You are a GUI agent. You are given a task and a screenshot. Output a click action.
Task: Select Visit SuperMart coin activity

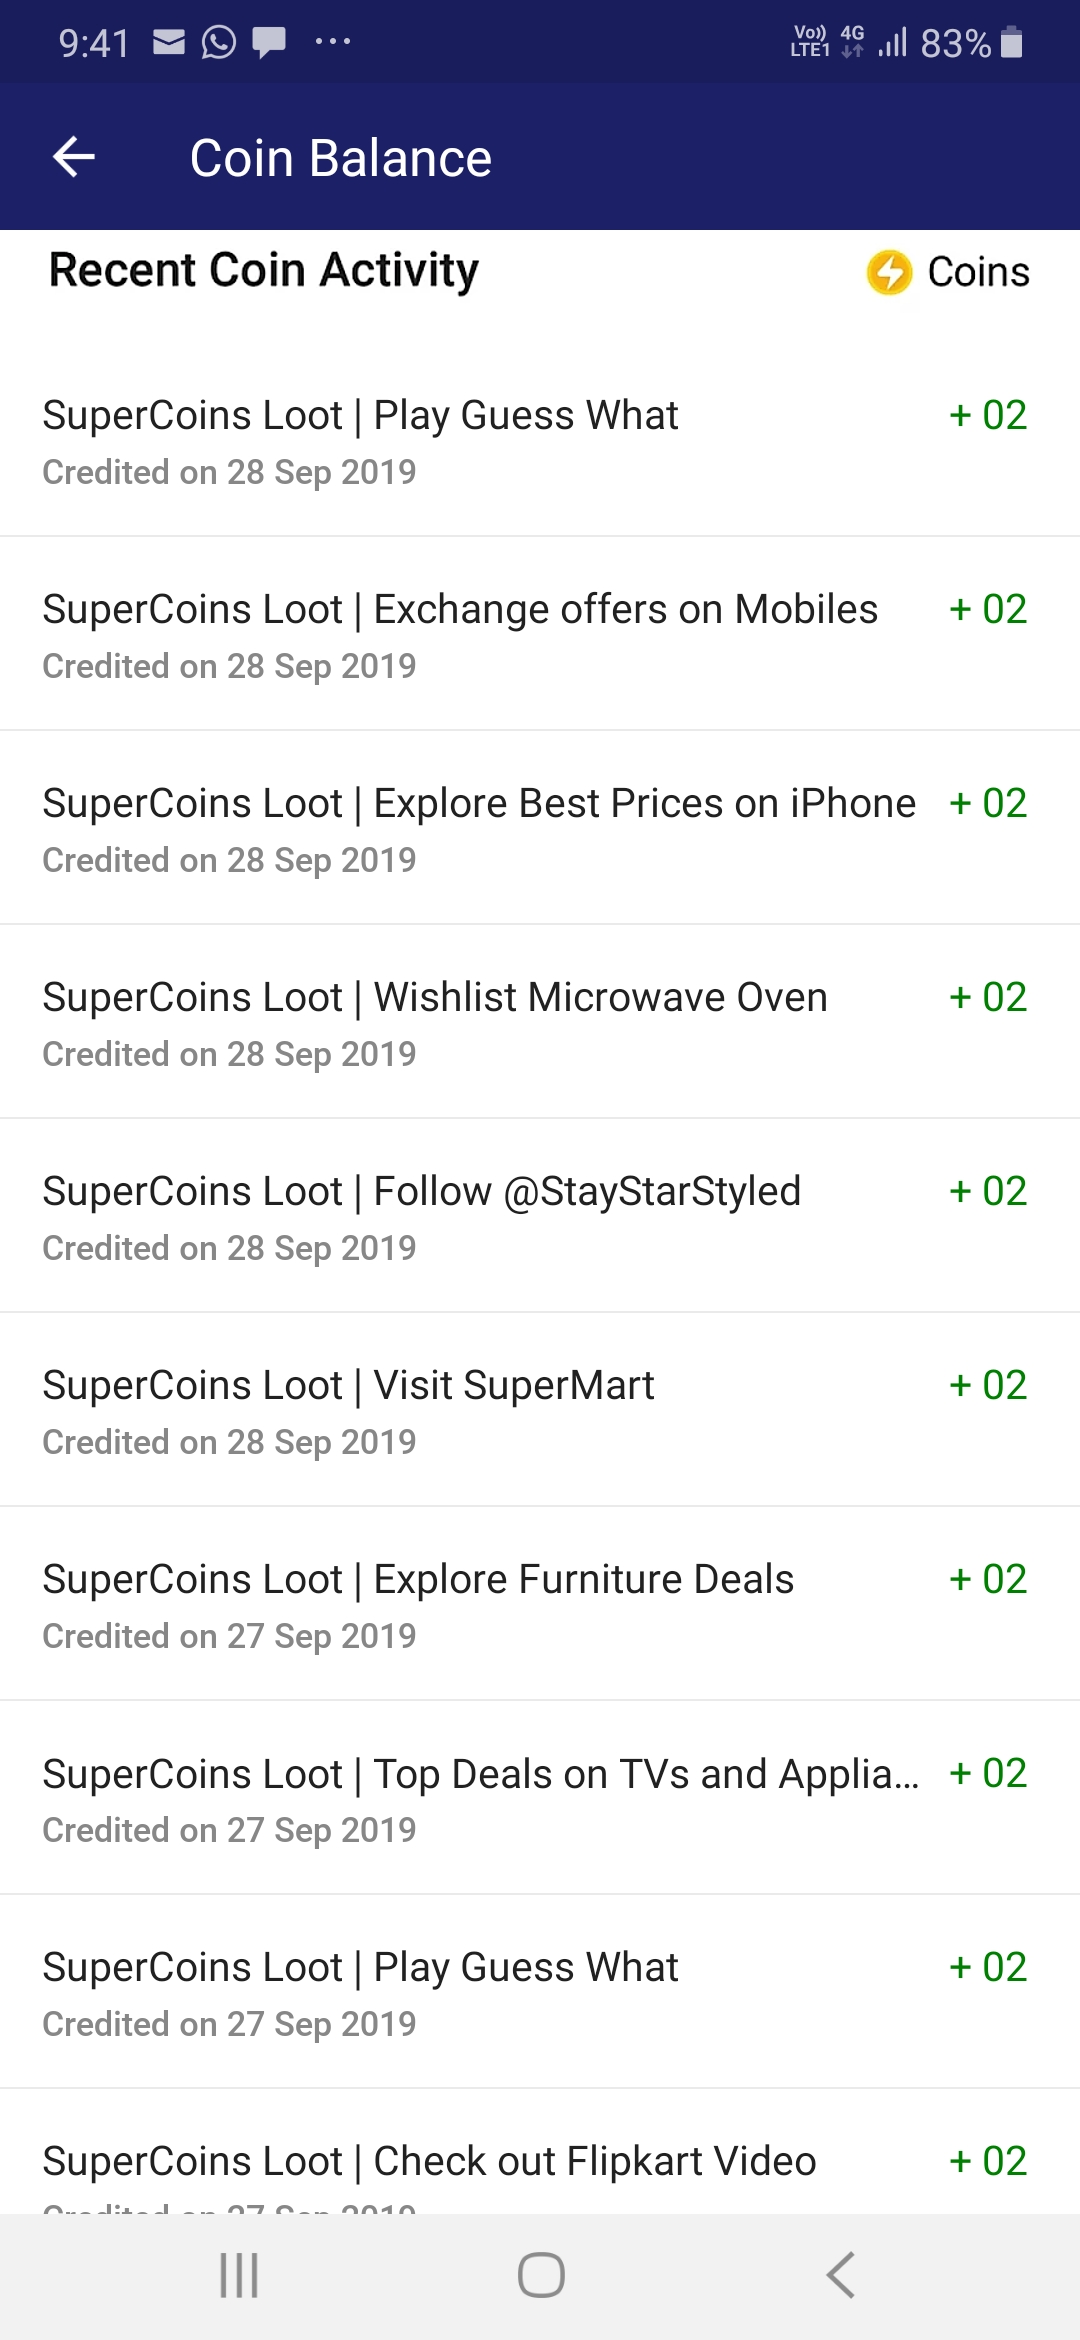pyautogui.click(x=540, y=1410)
